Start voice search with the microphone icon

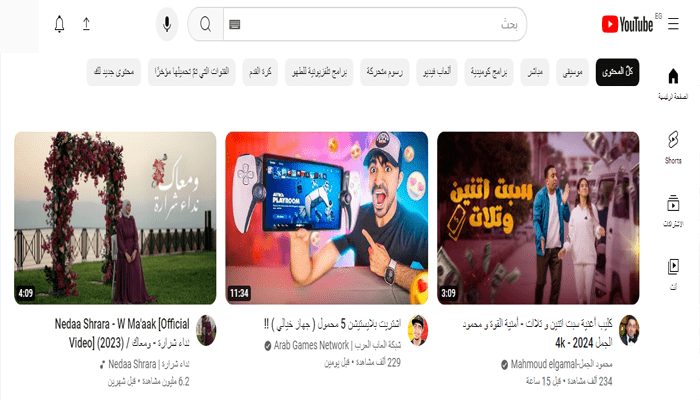(x=167, y=24)
